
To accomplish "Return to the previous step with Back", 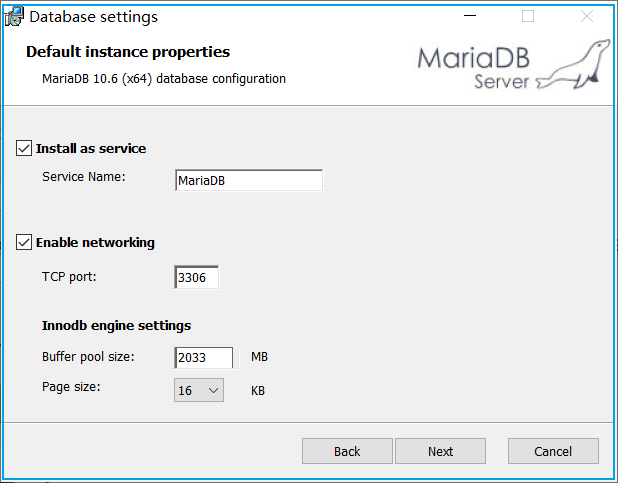I will [347, 451].
